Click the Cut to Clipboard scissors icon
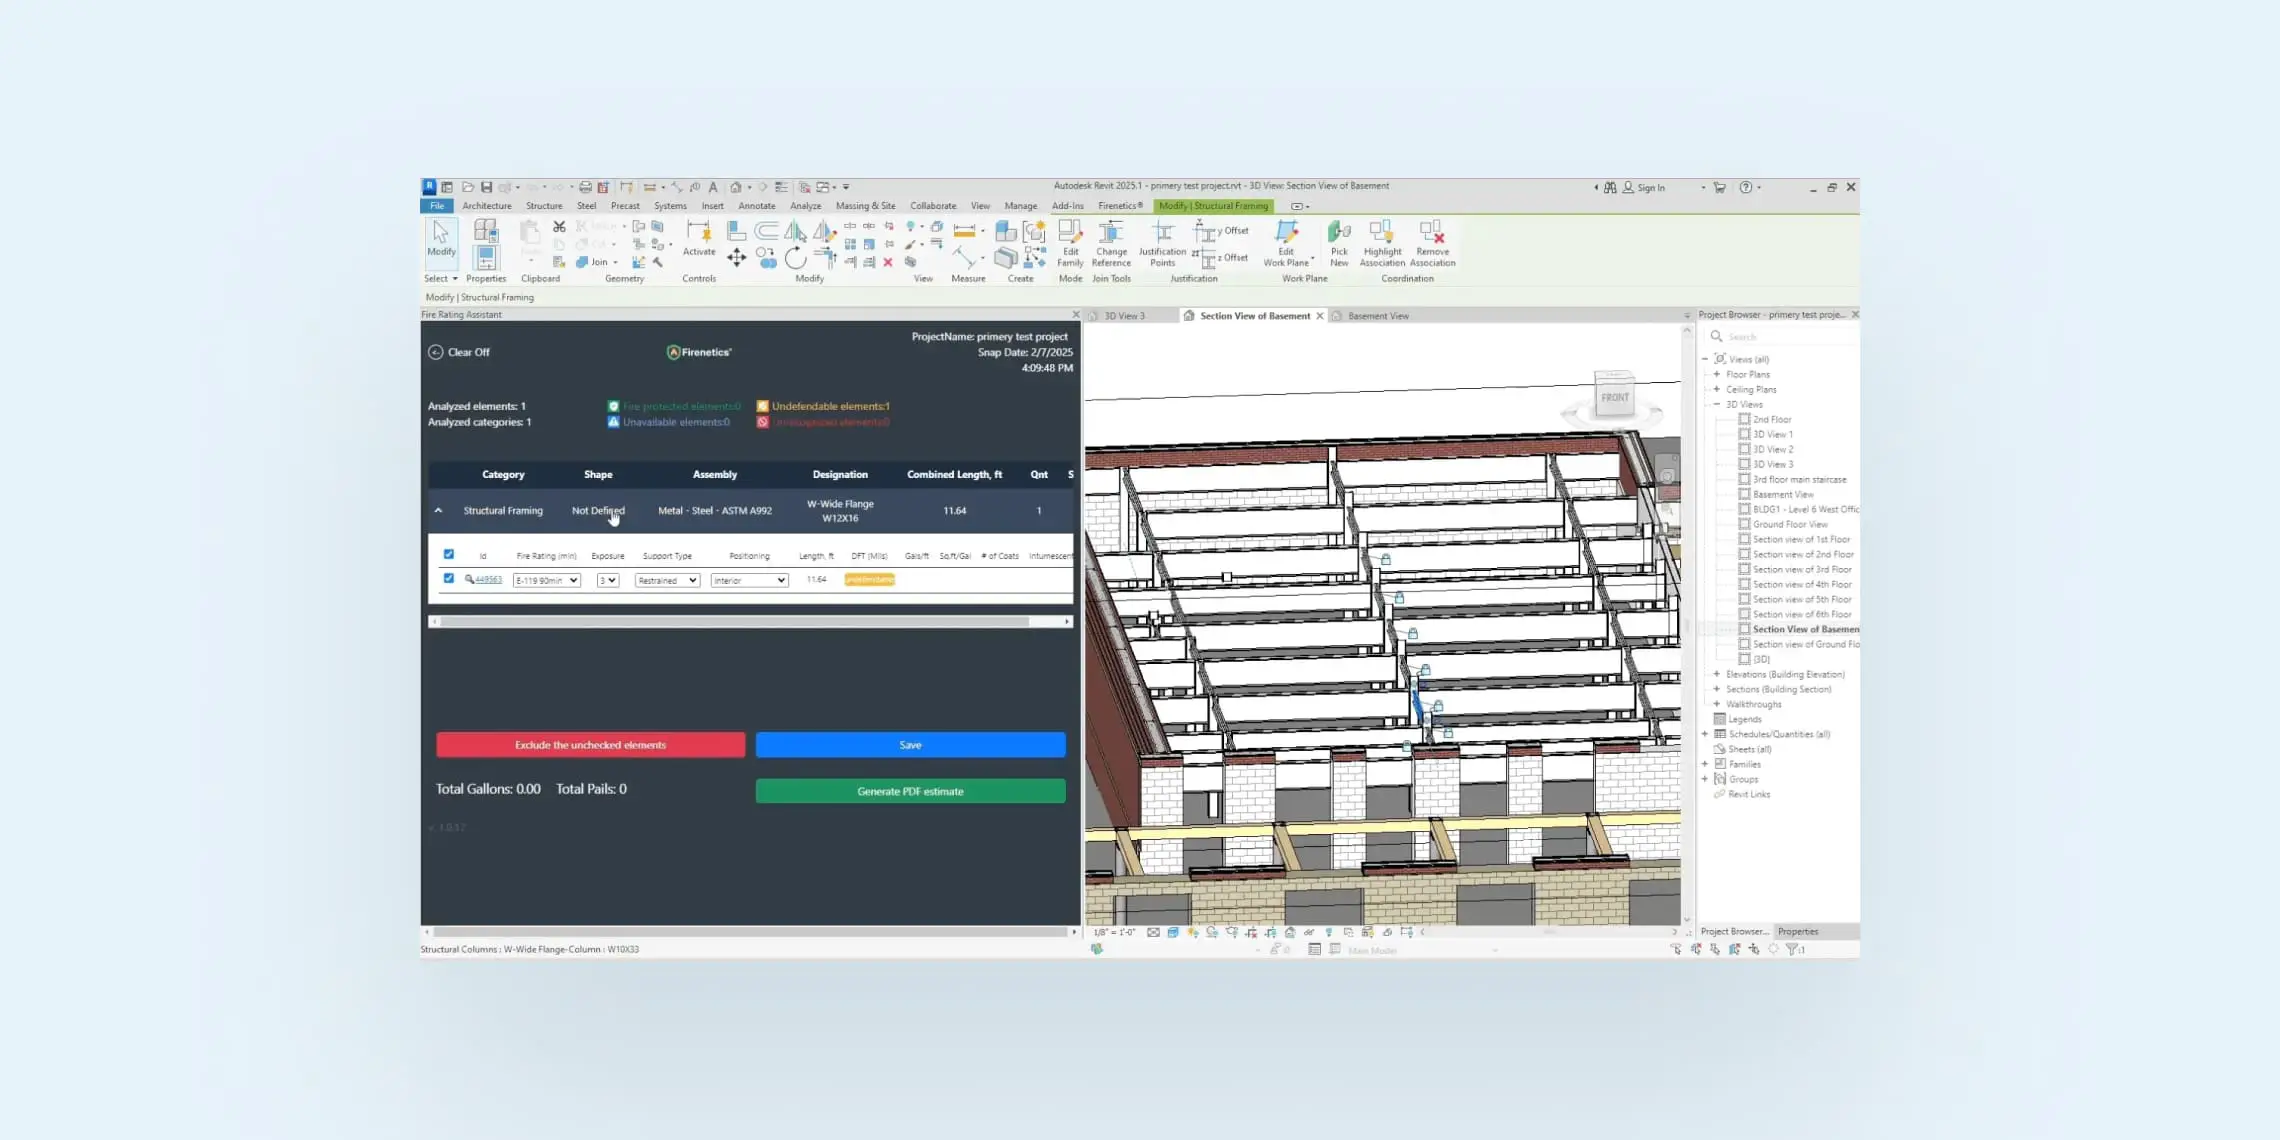Image resolution: width=2280 pixels, height=1140 pixels. tap(559, 227)
